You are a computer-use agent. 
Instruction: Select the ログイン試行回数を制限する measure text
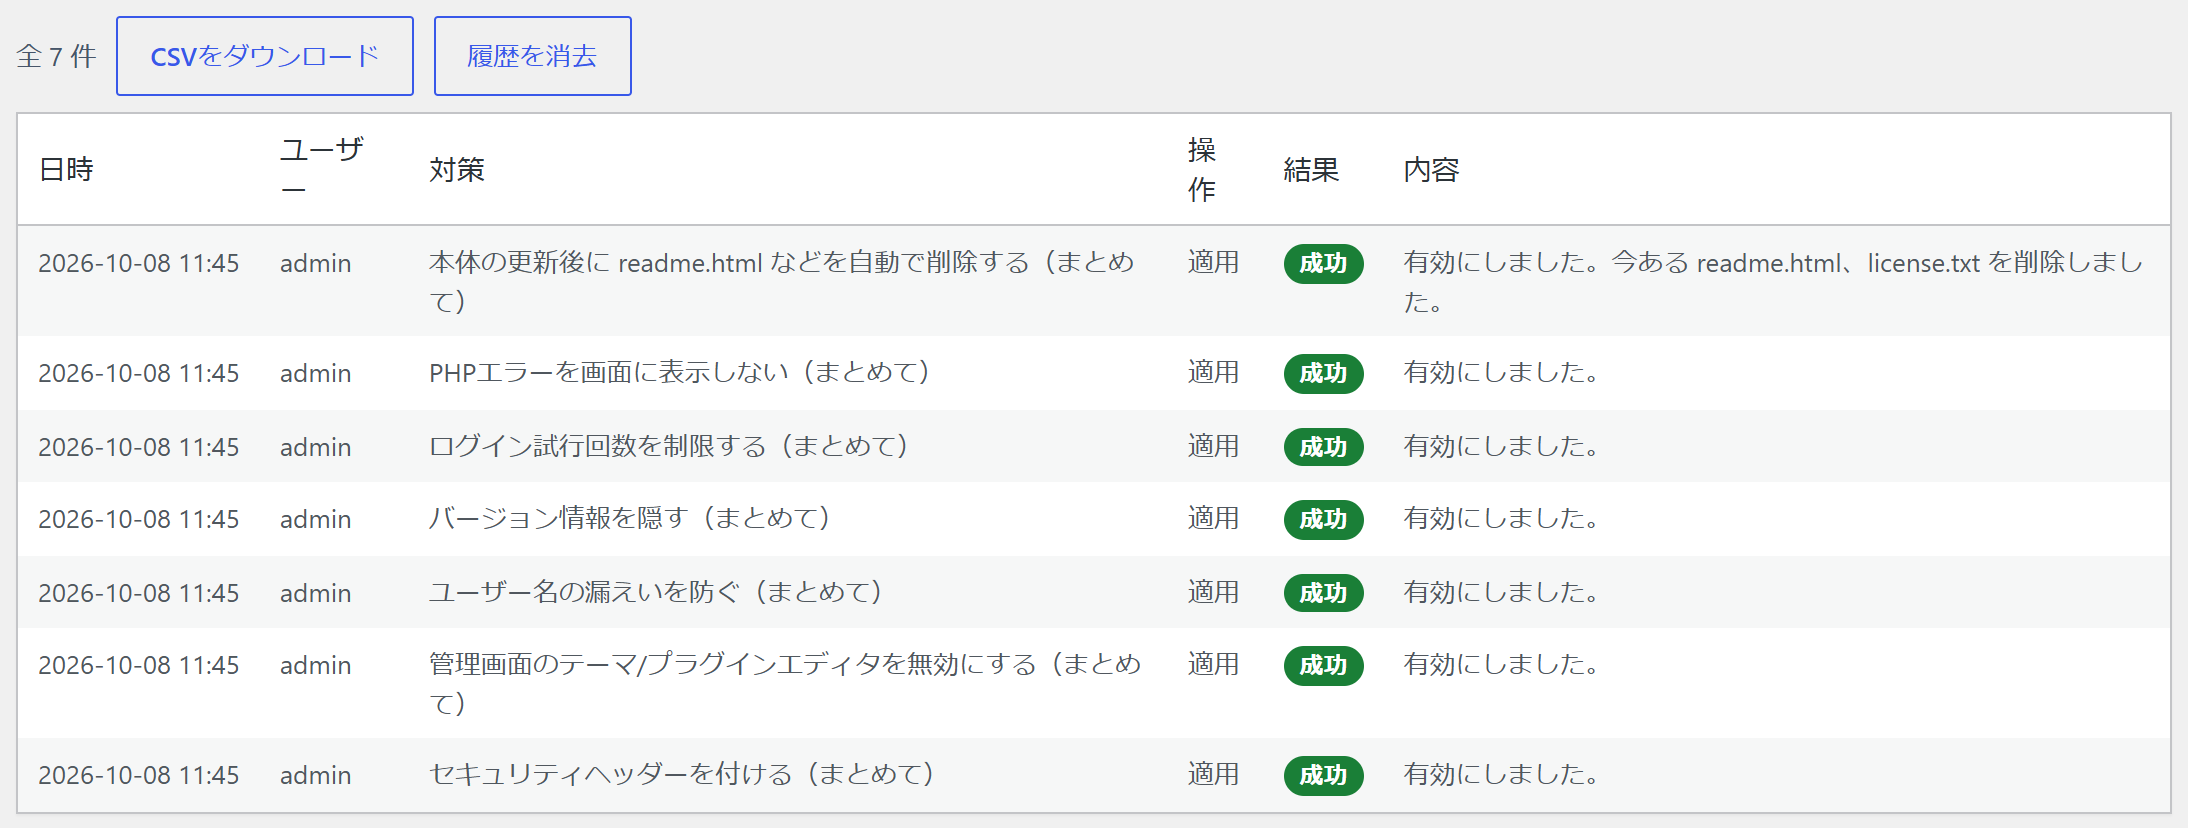point(669,446)
